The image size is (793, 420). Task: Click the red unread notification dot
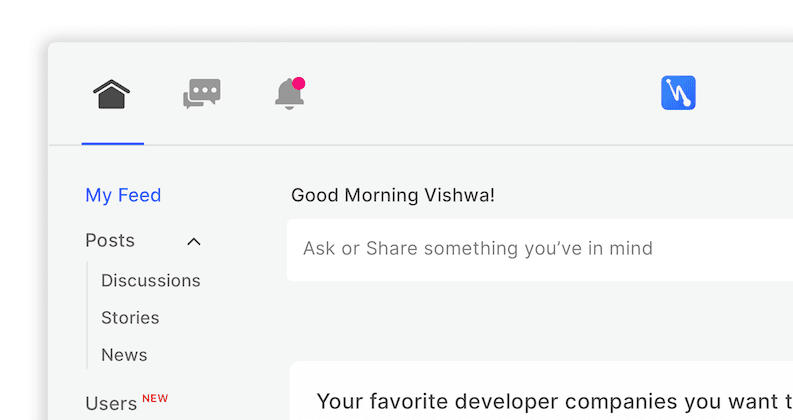(x=299, y=83)
